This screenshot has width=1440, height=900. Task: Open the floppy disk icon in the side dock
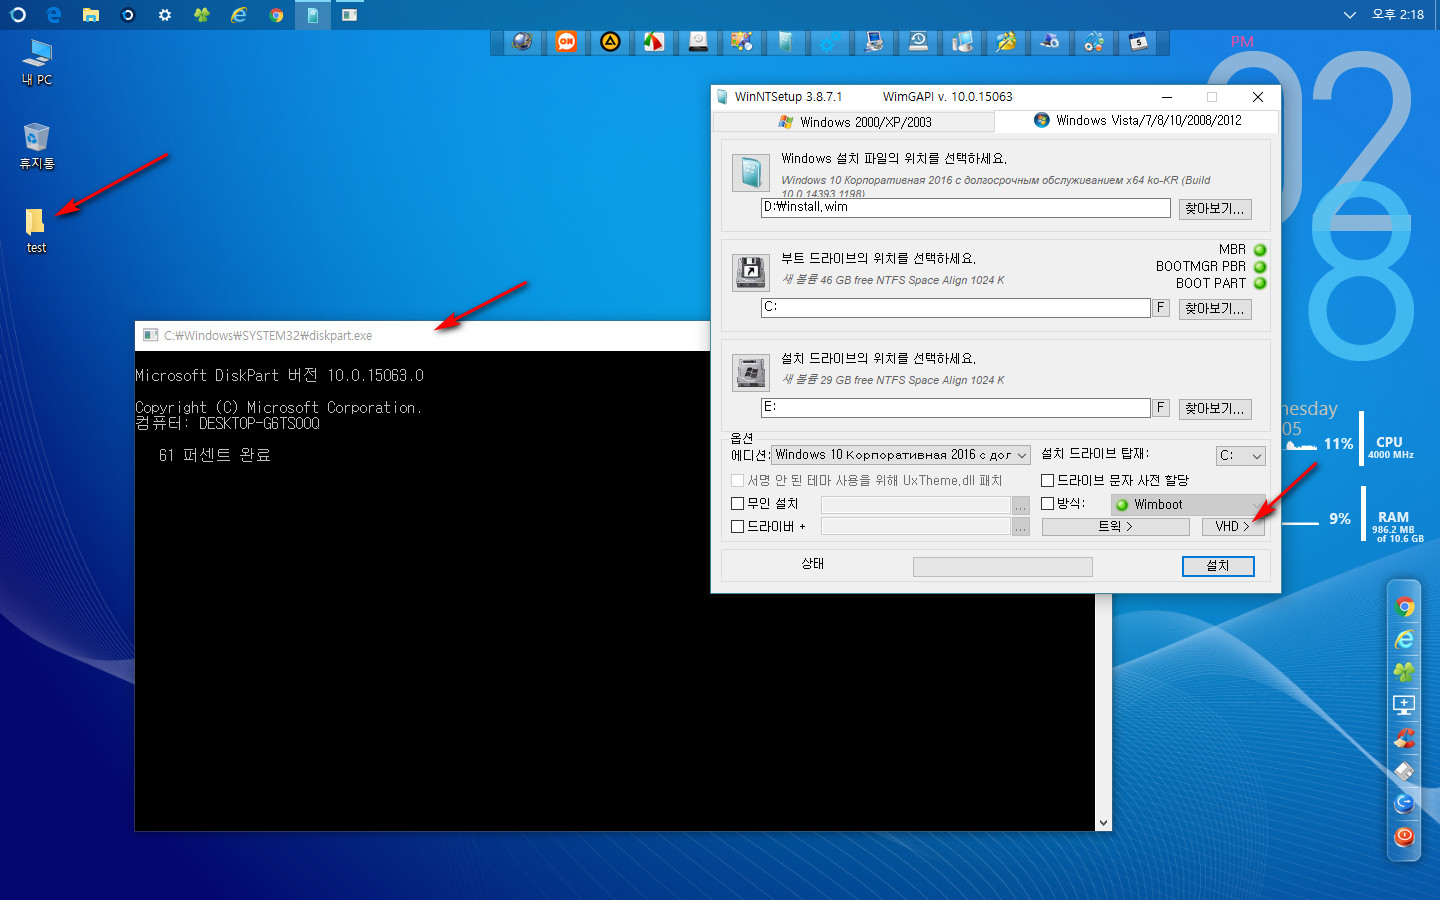pos(1404,770)
